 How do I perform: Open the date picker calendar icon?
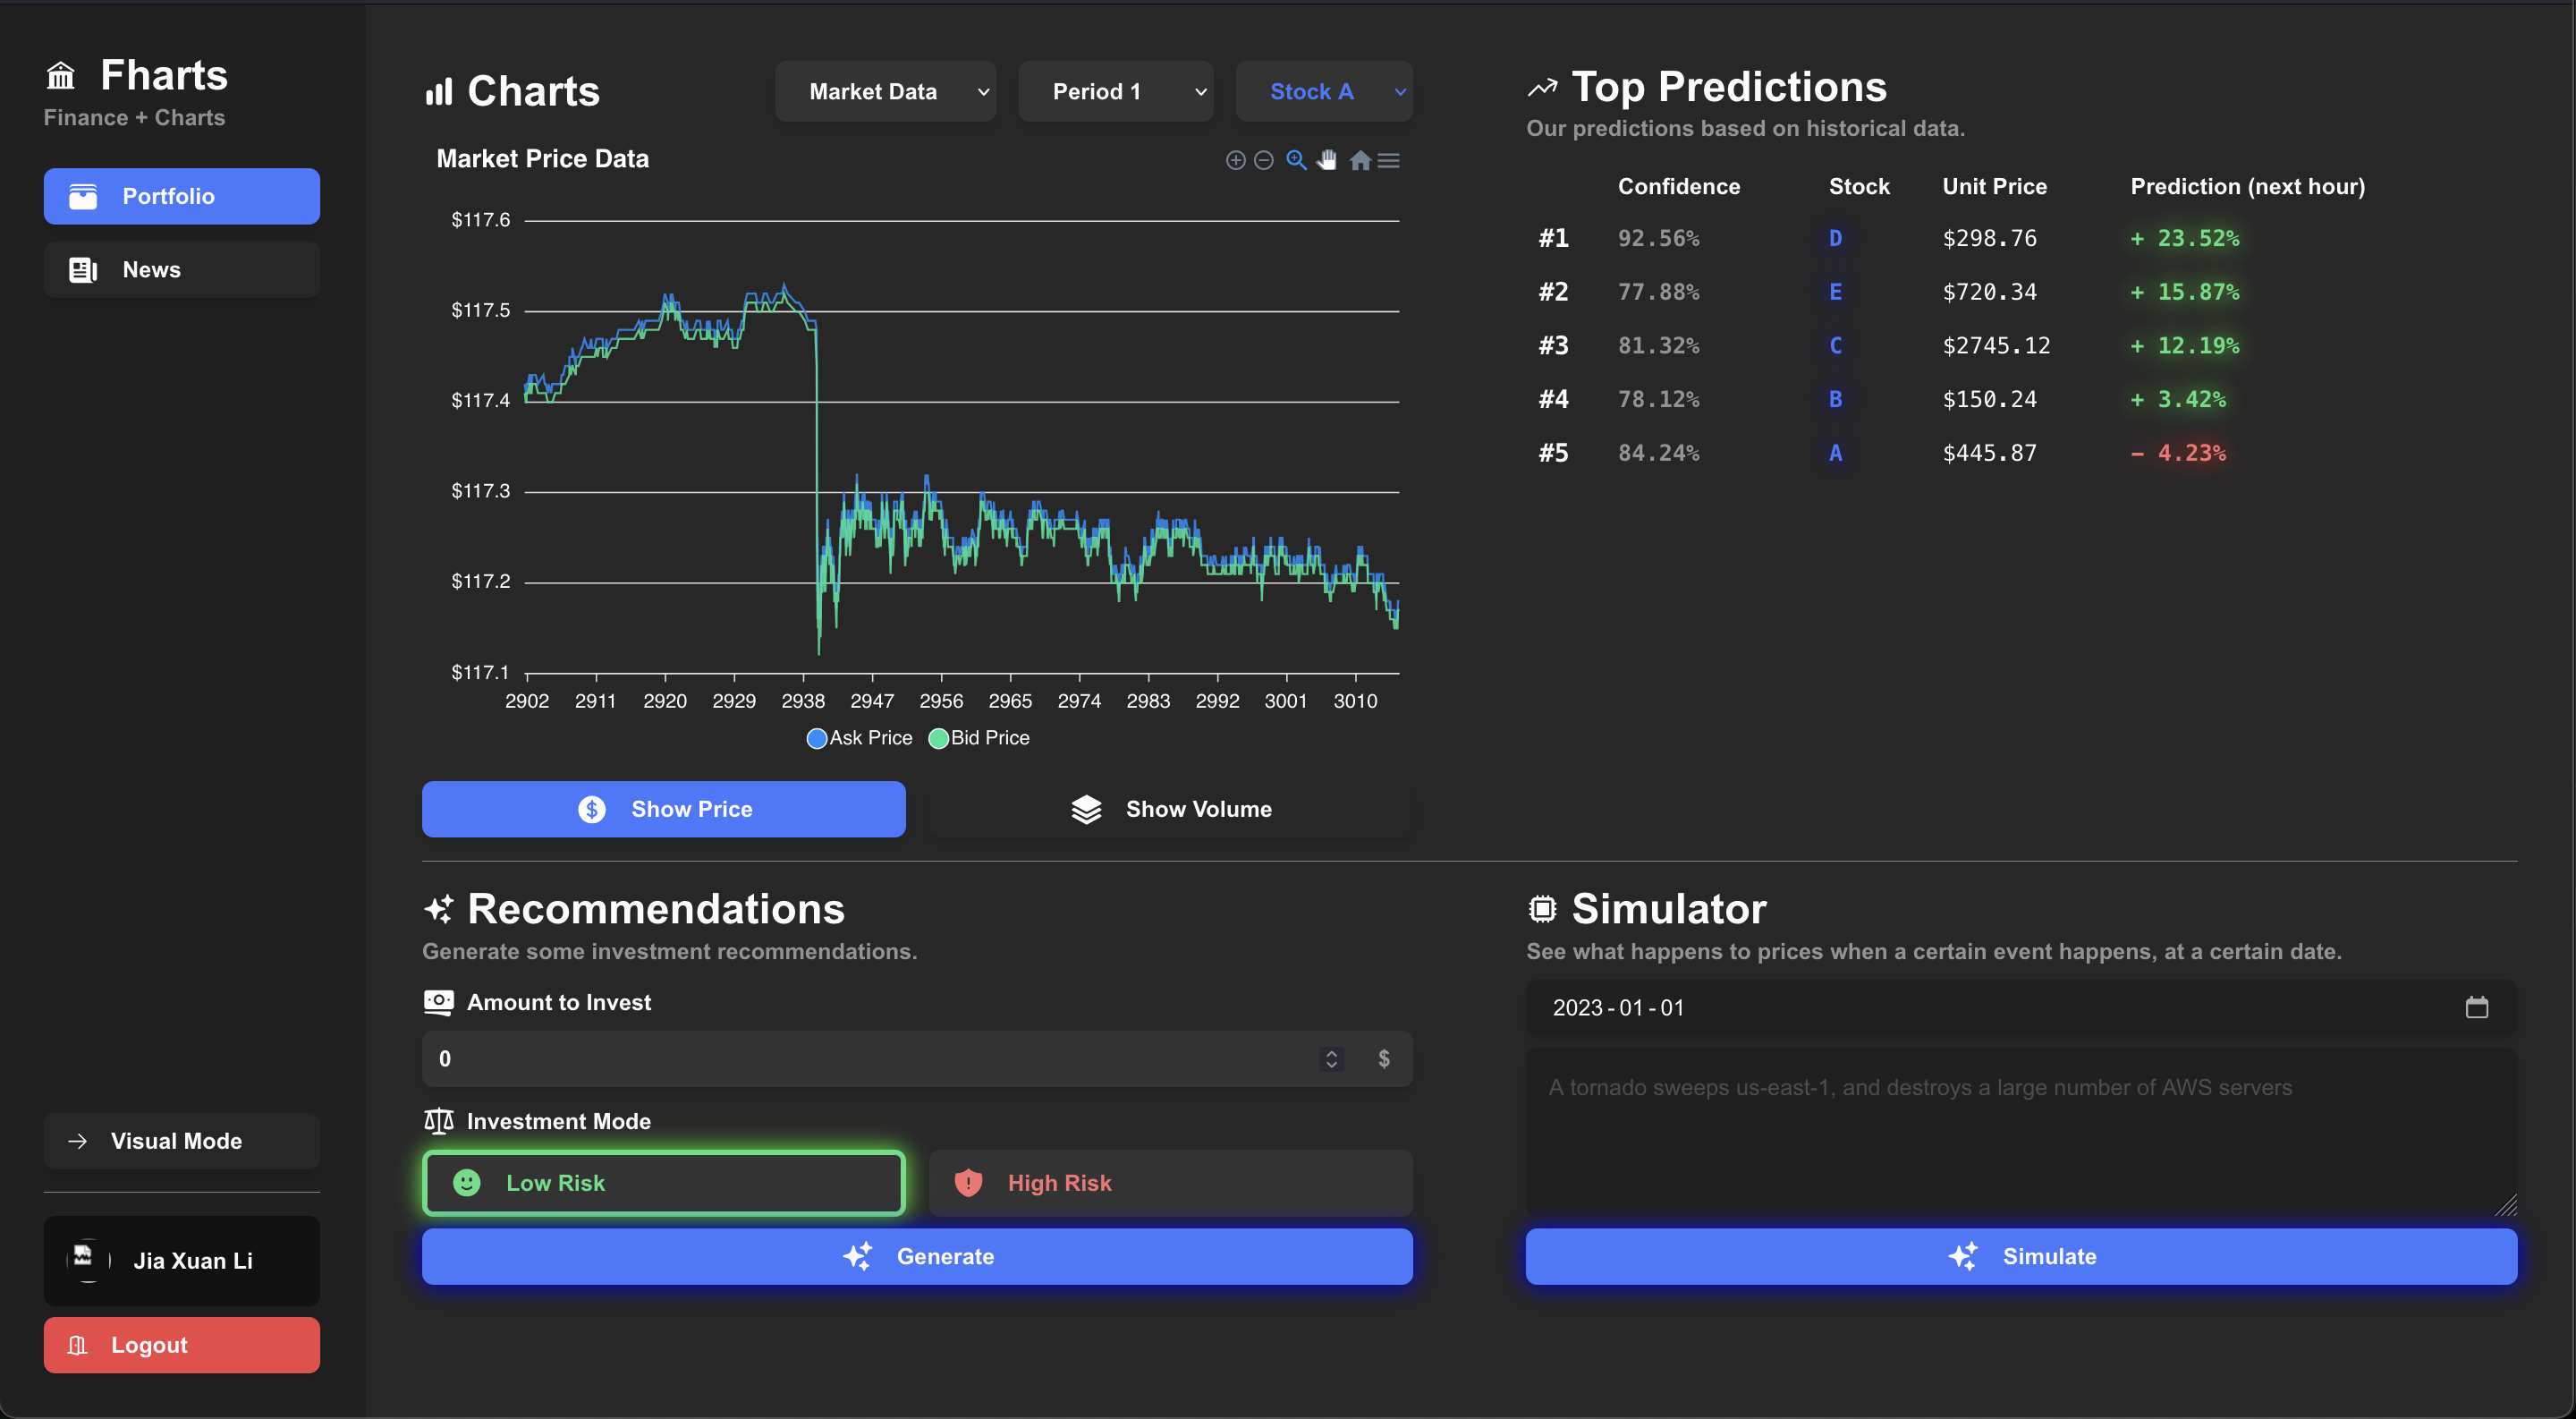tap(2476, 1007)
